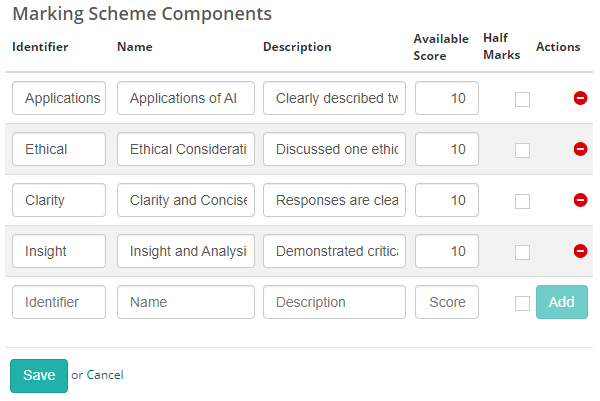Focus the empty Name input field

click(x=186, y=302)
